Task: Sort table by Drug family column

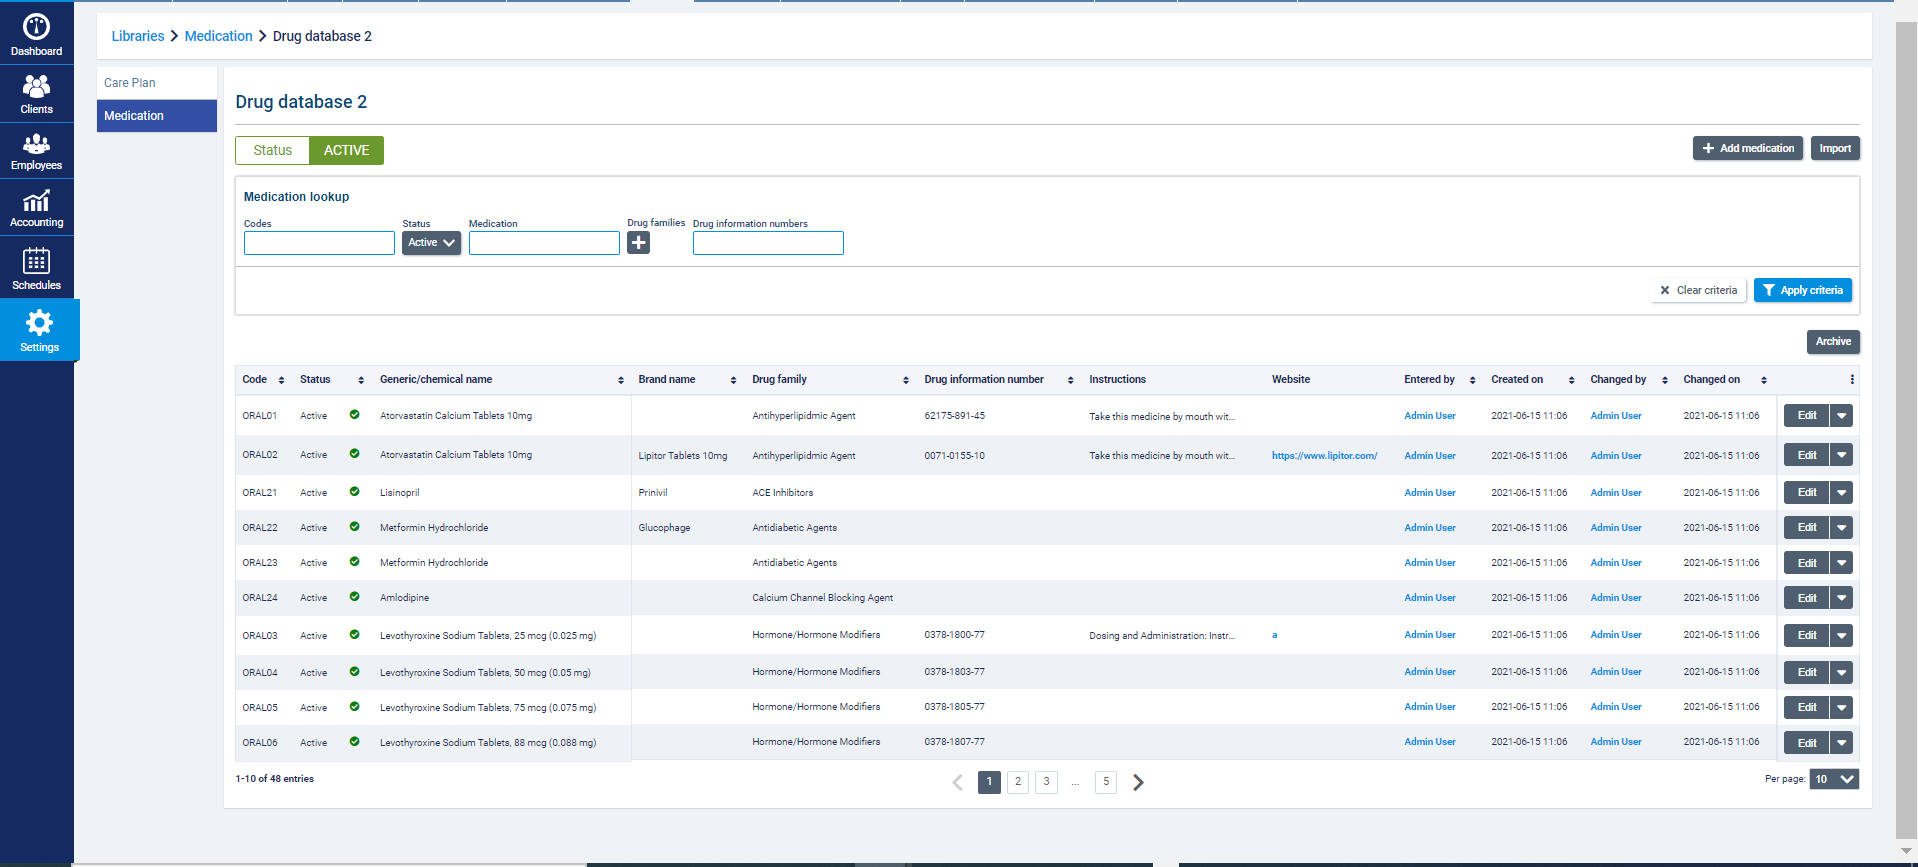Action: click(x=905, y=380)
